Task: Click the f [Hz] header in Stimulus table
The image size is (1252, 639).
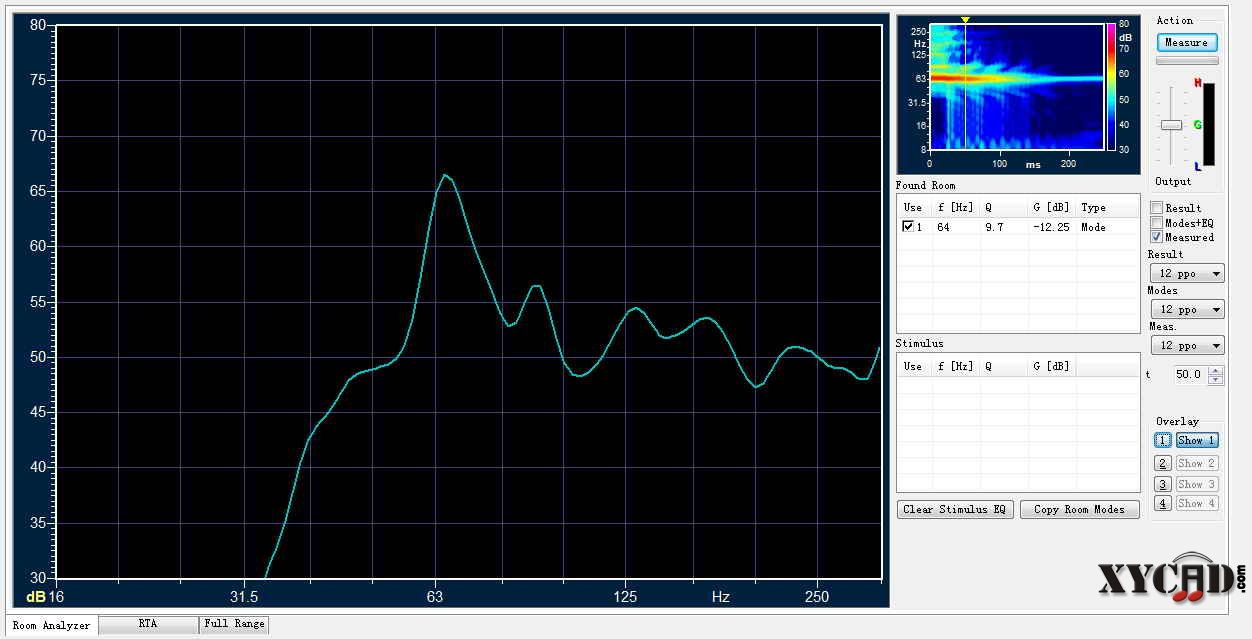Action: (x=954, y=366)
